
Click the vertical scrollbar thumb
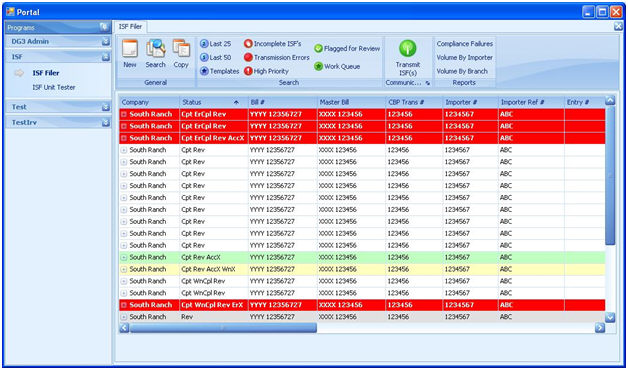pos(610,175)
